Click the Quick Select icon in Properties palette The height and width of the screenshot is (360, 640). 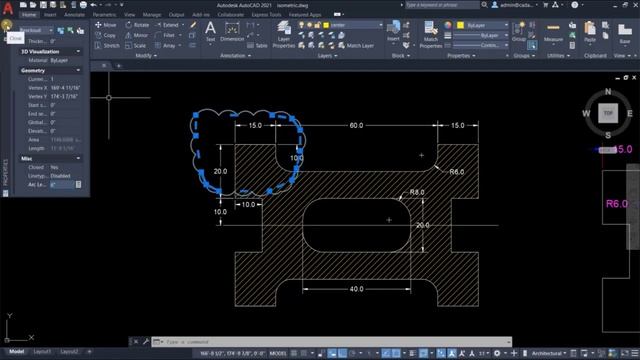tap(81, 30)
